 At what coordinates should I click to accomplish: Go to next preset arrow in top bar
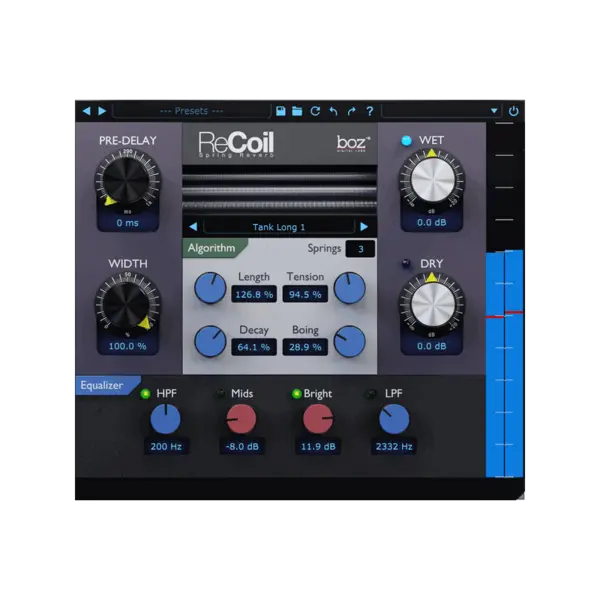click(102, 111)
